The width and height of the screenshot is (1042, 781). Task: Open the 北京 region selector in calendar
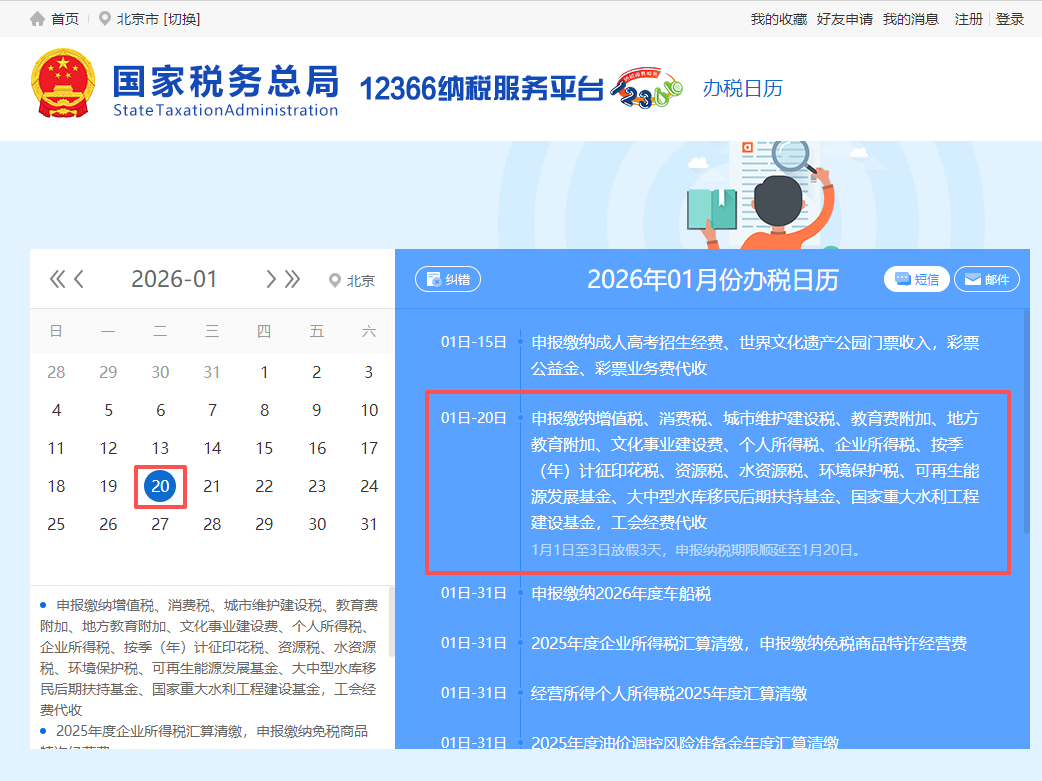click(x=352, y=281)
